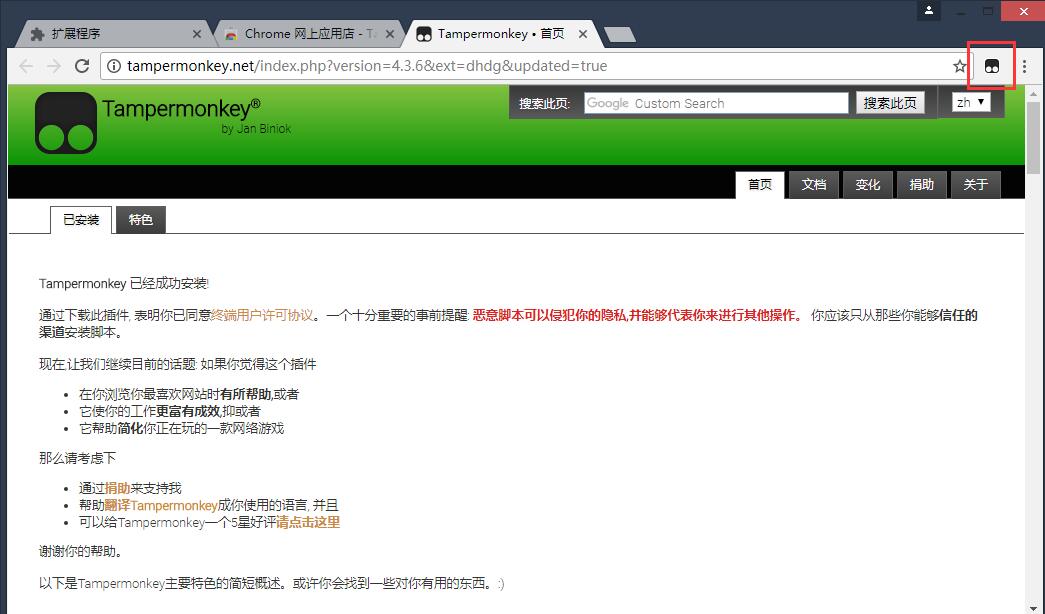Switch to the 特色 content tab

click(141, 219)
